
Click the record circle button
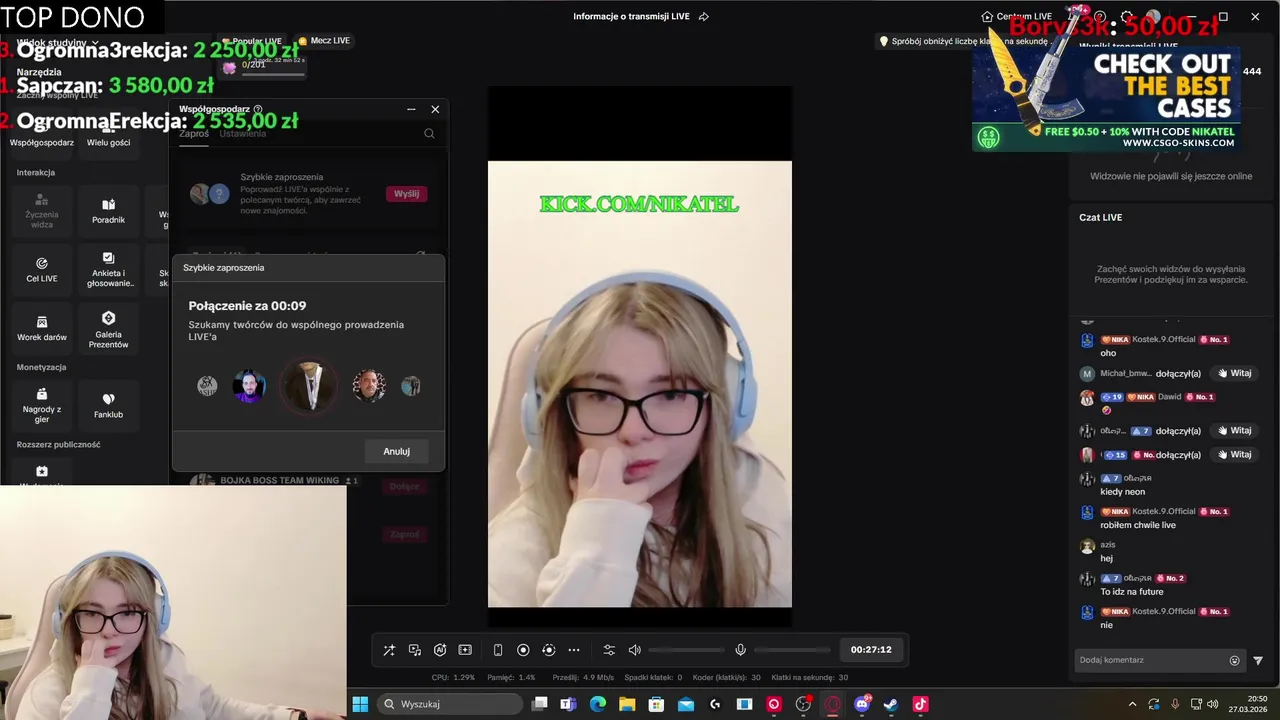point(523,650)
